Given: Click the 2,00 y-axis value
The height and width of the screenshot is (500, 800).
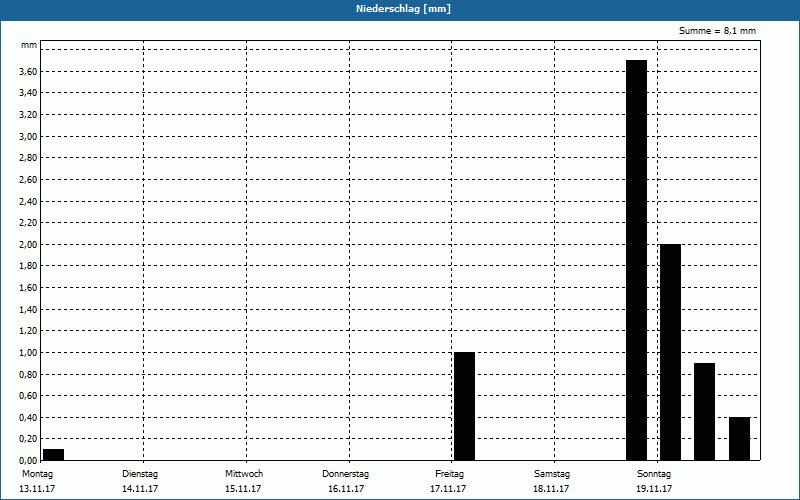Looking at the screenshot, I should point(28,244).
